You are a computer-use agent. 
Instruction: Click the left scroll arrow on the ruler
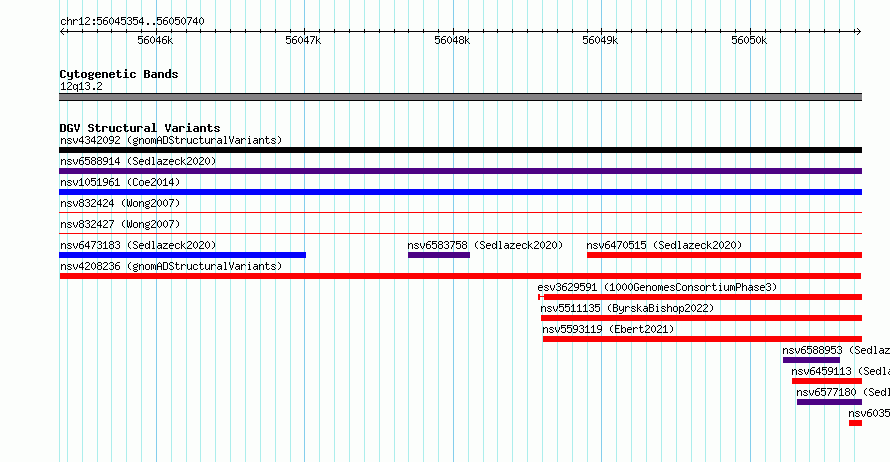(x=62, y=32)
